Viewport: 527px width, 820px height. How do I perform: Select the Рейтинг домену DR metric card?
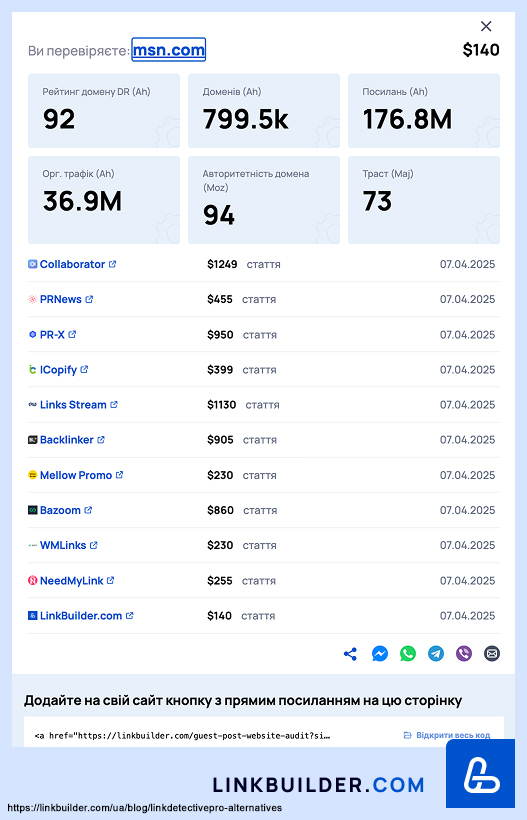[104, 110]
